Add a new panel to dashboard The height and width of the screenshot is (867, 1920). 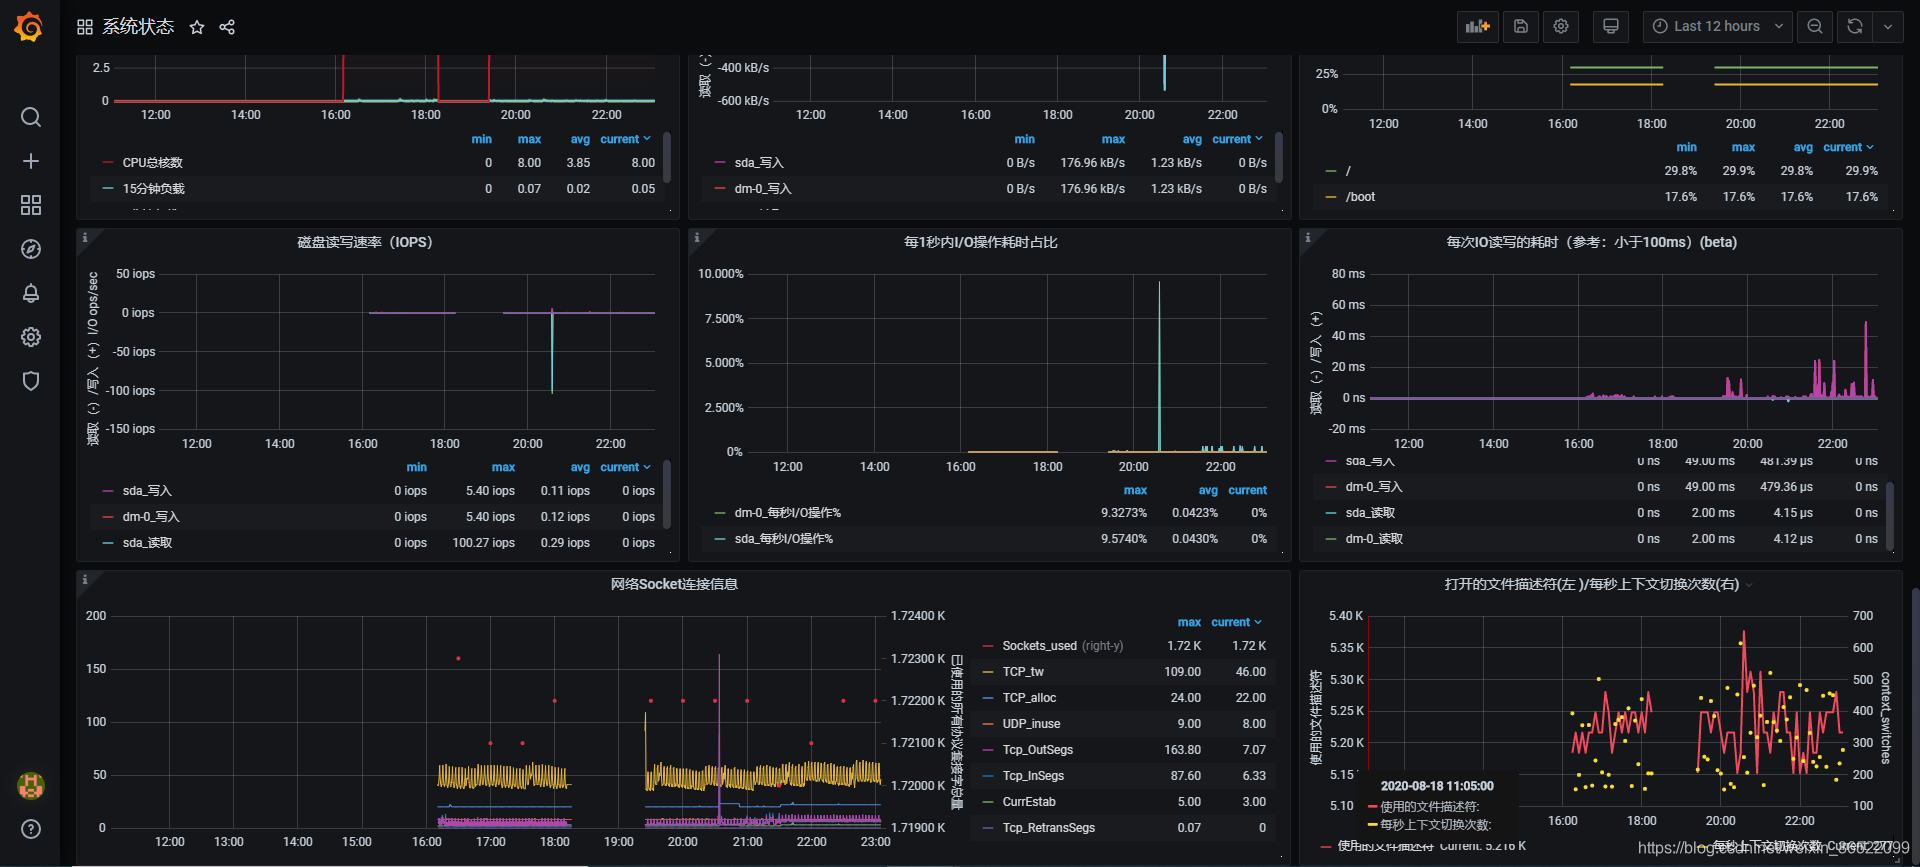click(1477, 27)
